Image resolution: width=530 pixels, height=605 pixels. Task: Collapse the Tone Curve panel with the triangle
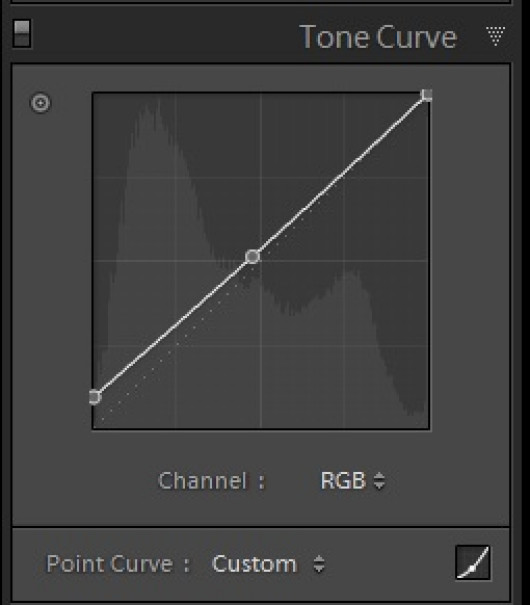pyautogui.click(x=495, y=36)
